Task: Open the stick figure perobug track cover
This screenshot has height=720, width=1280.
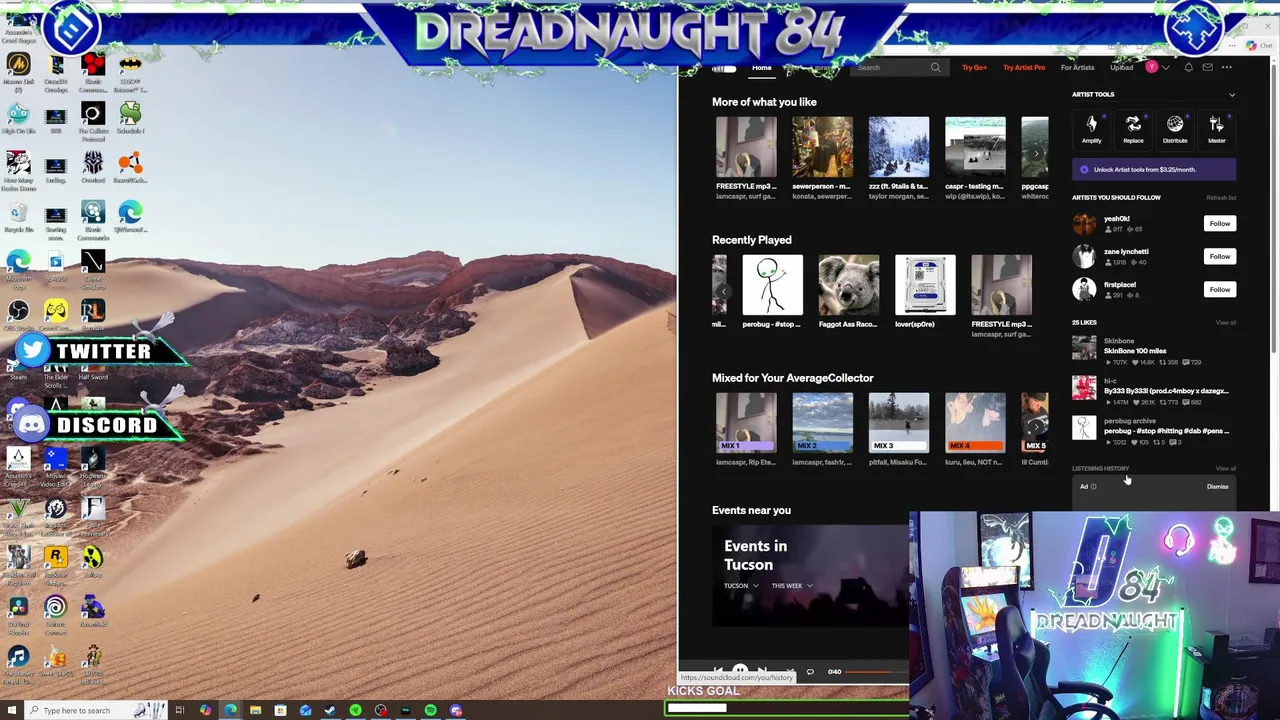Action: [x=772, y=285]
